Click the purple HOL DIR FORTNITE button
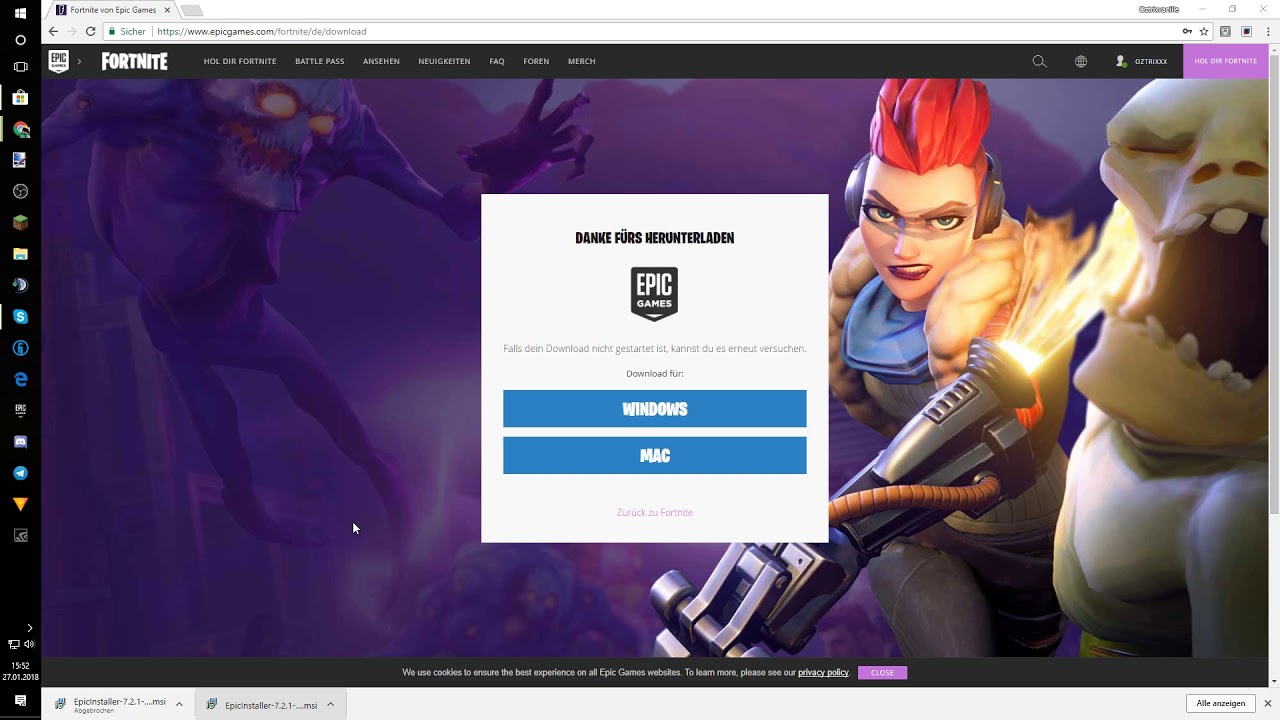Screen dimensions: 1280x720 pyautogui.click(x=1225, y=61)
